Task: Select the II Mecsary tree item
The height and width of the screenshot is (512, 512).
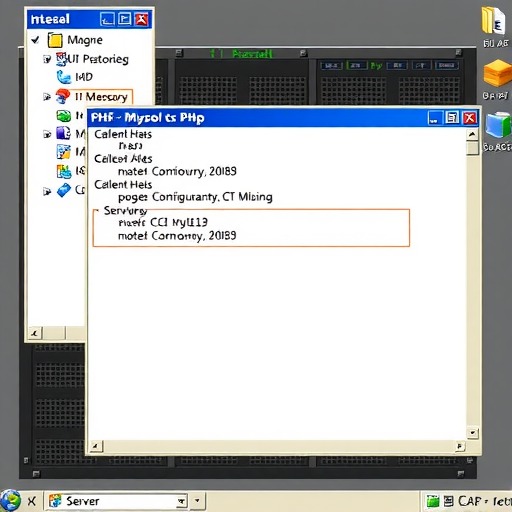Action: click(x=101, y=97)
